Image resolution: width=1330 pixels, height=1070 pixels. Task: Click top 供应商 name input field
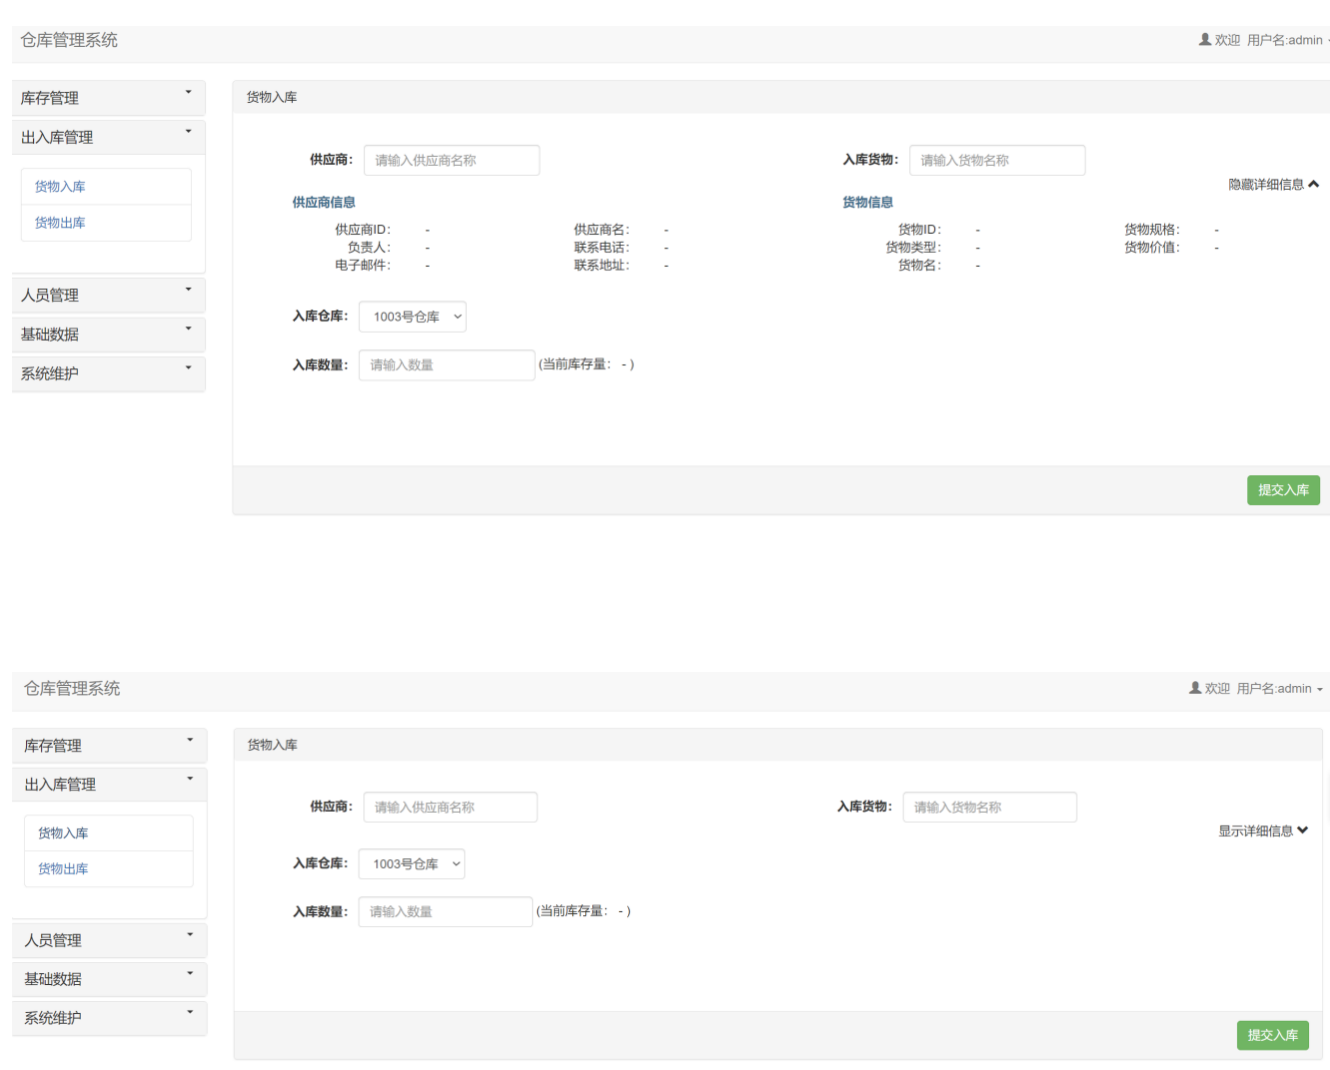coord(451,160)
